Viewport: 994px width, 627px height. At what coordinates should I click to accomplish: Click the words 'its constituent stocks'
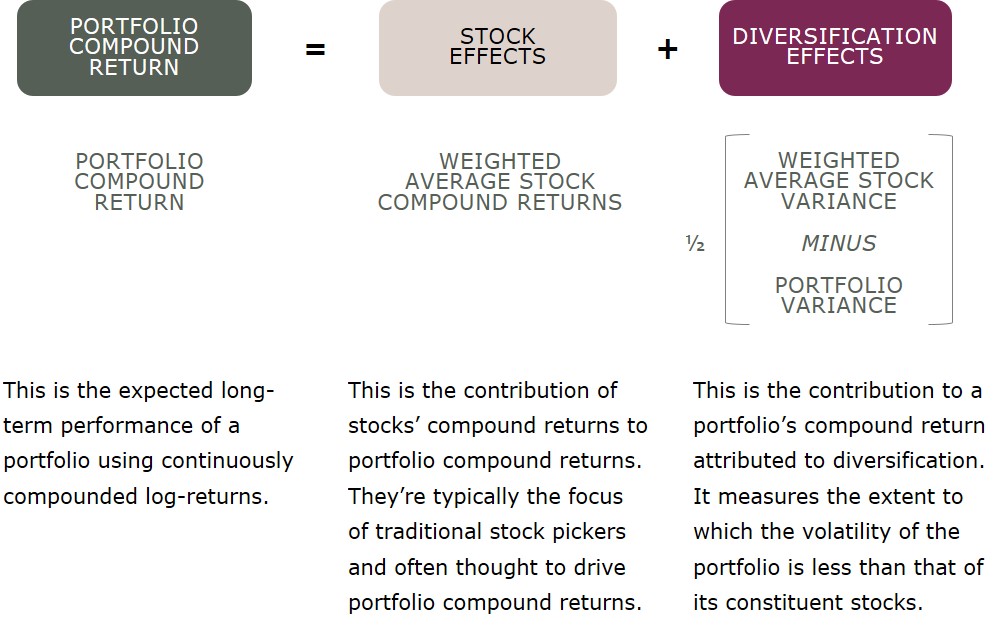pos(807,602)
